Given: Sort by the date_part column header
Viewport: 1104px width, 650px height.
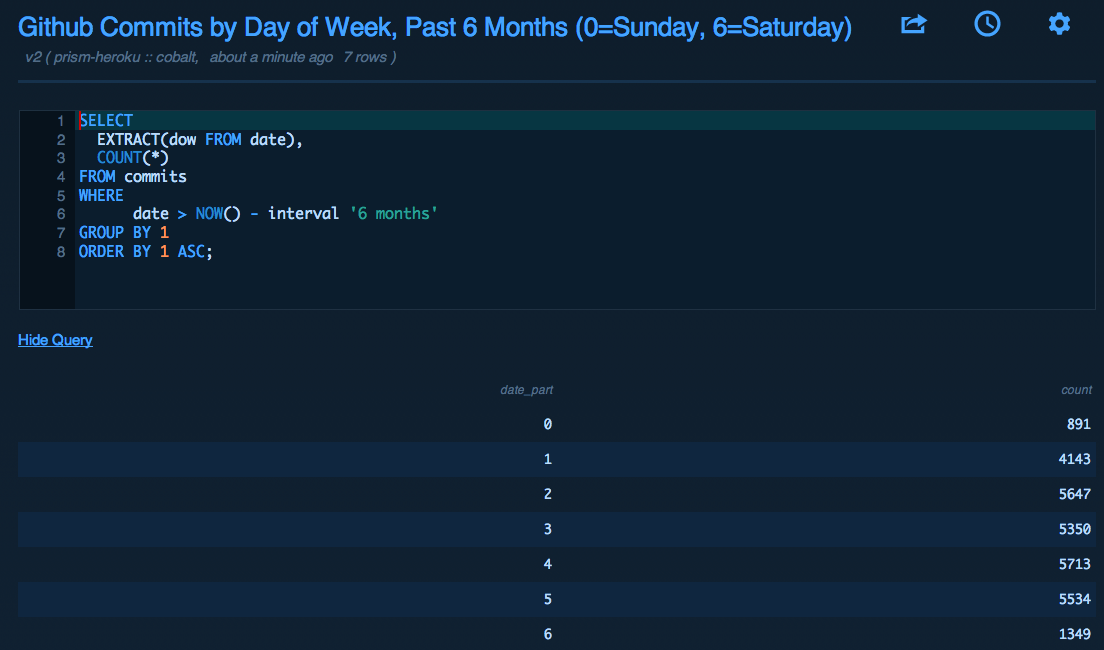Looking at the screenshot, I should (x=526, y=390).
